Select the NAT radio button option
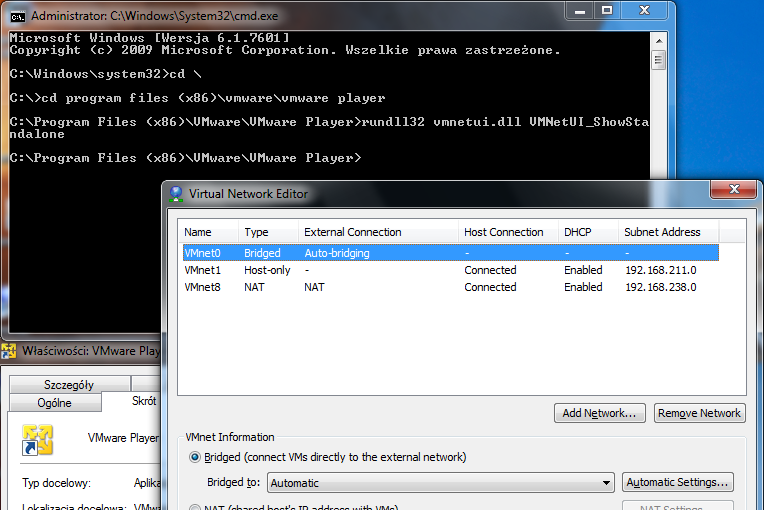Screen dimensions: 764x510 tap(195, 507)
